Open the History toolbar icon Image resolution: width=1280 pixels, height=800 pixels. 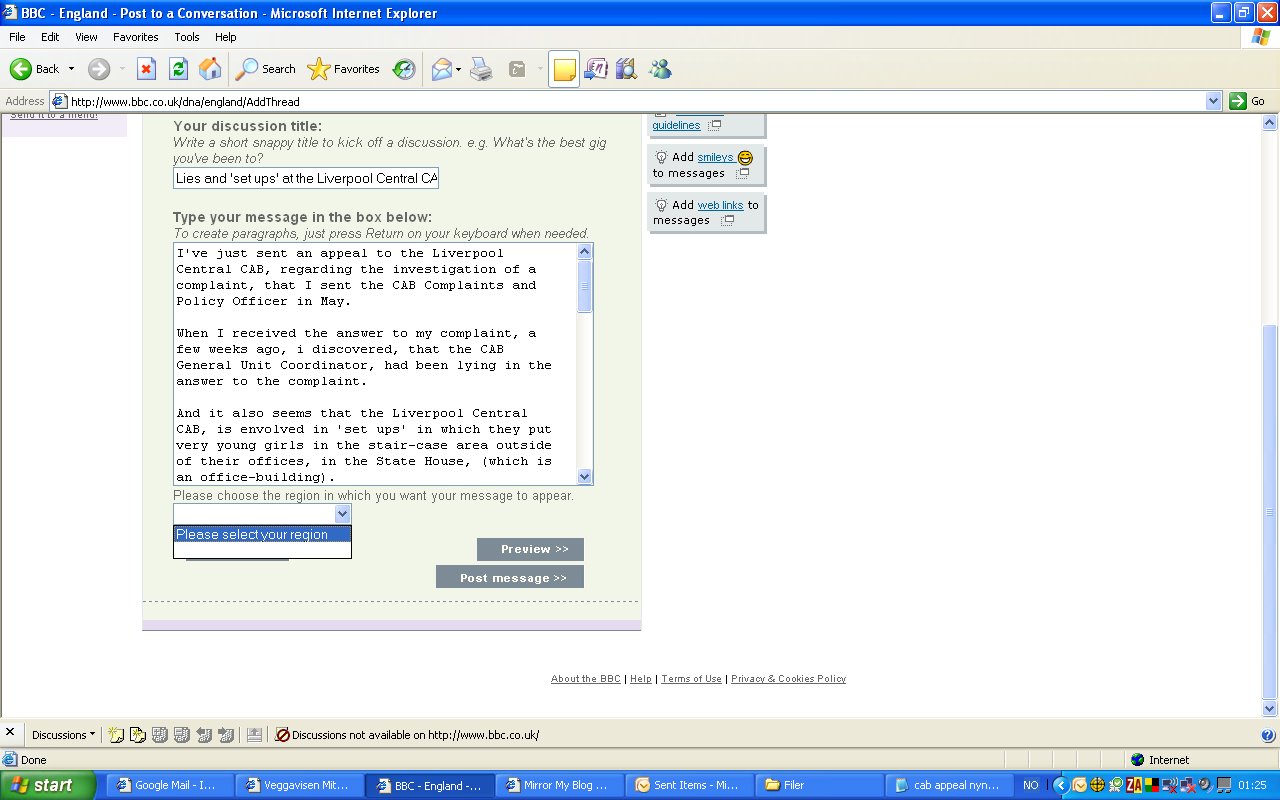[x=404, y=69]
